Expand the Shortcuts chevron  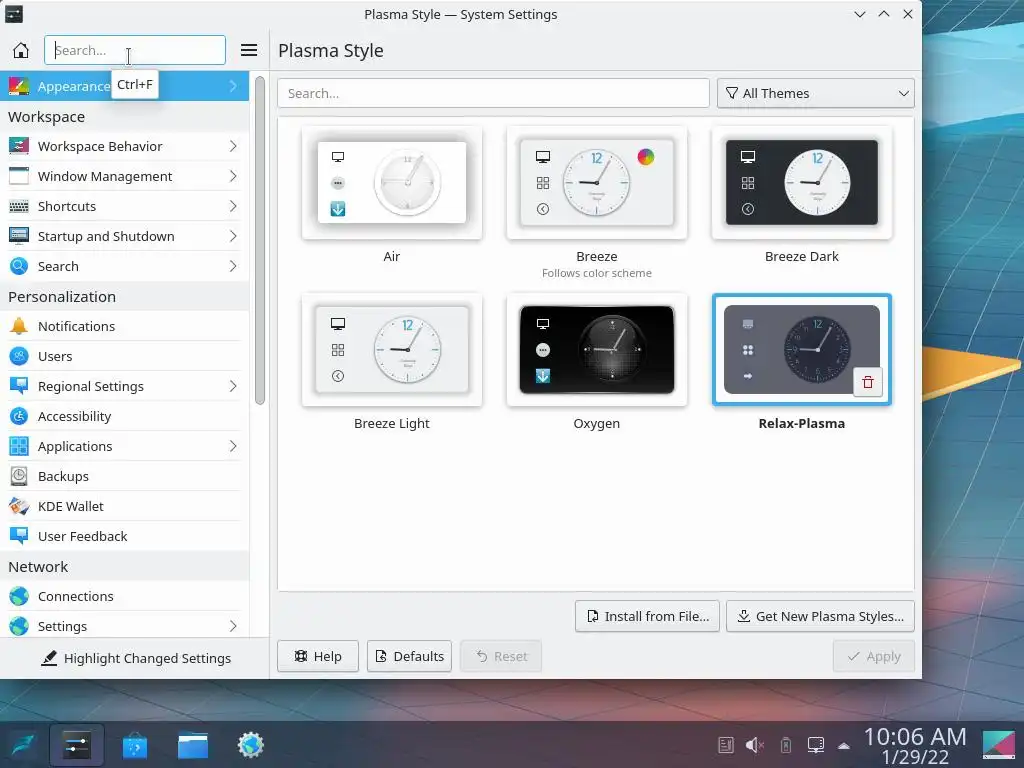[233, 206]
